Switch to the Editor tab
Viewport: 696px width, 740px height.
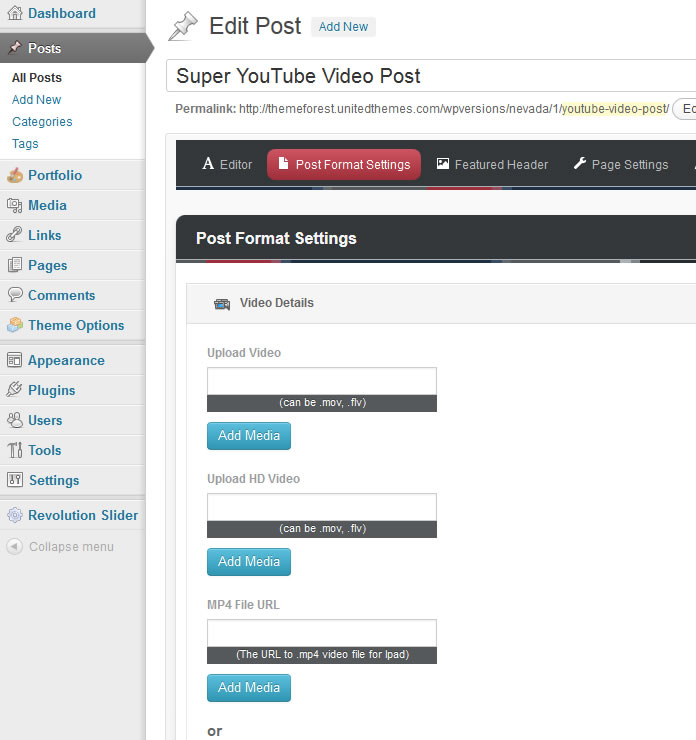point(227,165)
